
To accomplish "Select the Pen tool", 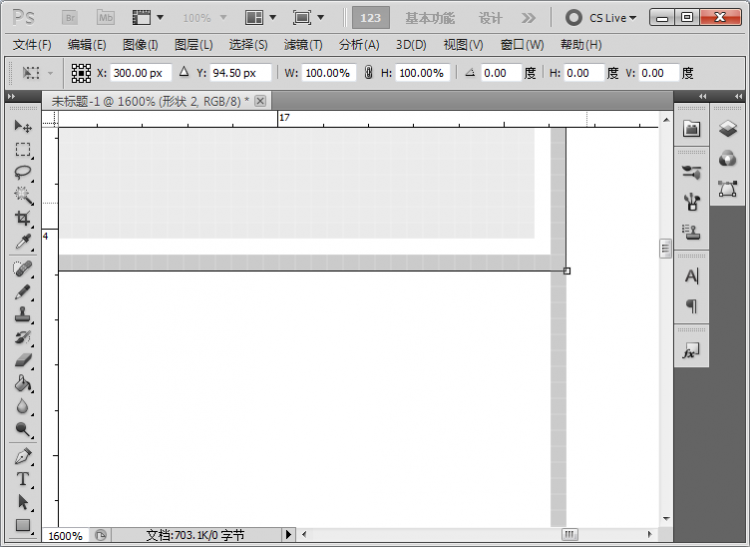I will (22, 457).
